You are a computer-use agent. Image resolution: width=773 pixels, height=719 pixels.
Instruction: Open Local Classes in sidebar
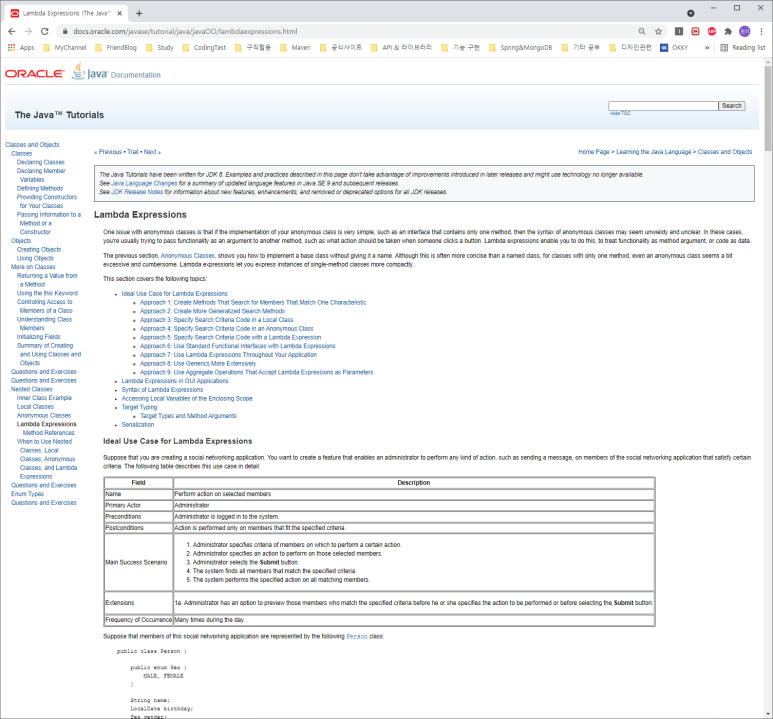(35, 407)
